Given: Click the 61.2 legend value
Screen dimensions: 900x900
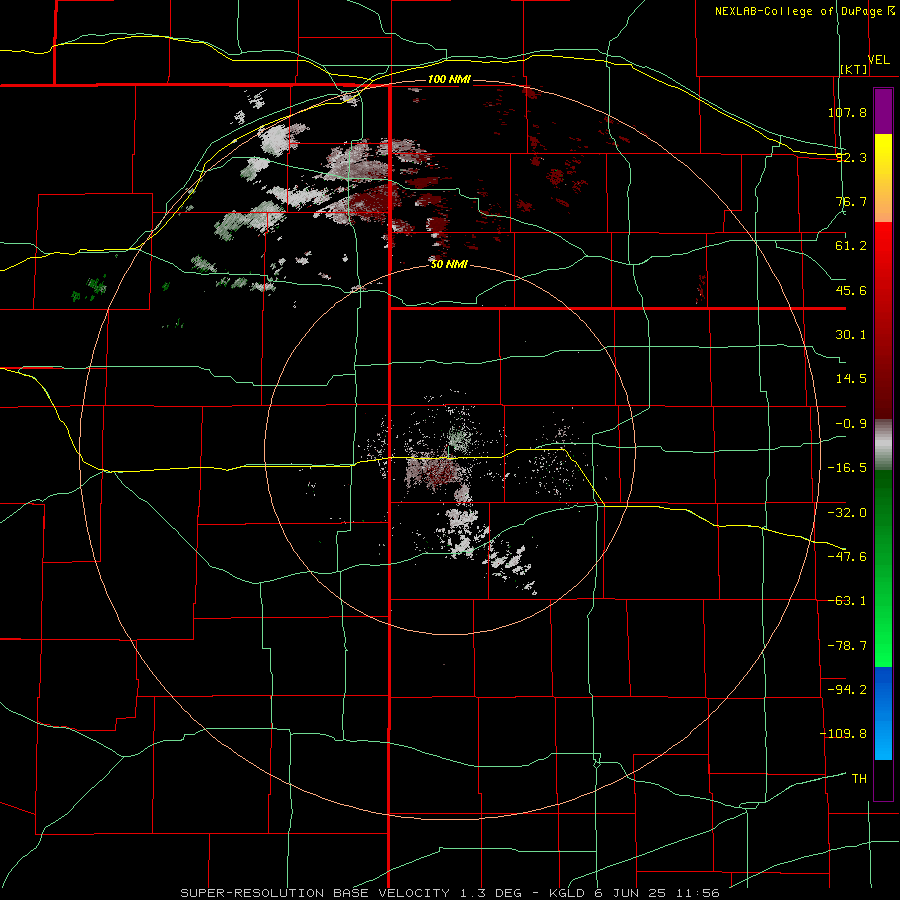Looking at the screenshot, I should tap(851, 246).
